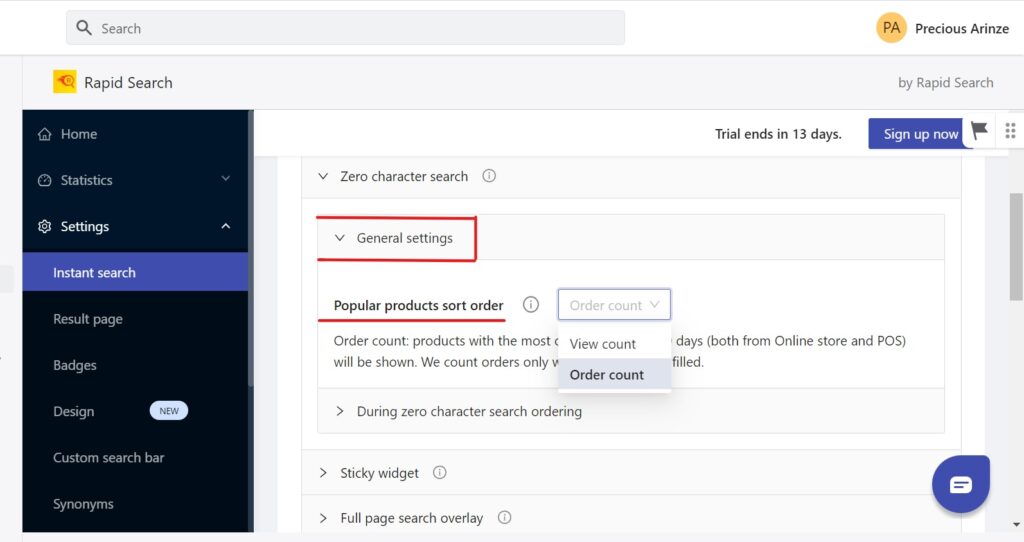Show info for Full page search overlay
This screenshot has height=542, width=1024.
(x=504, y=517)
